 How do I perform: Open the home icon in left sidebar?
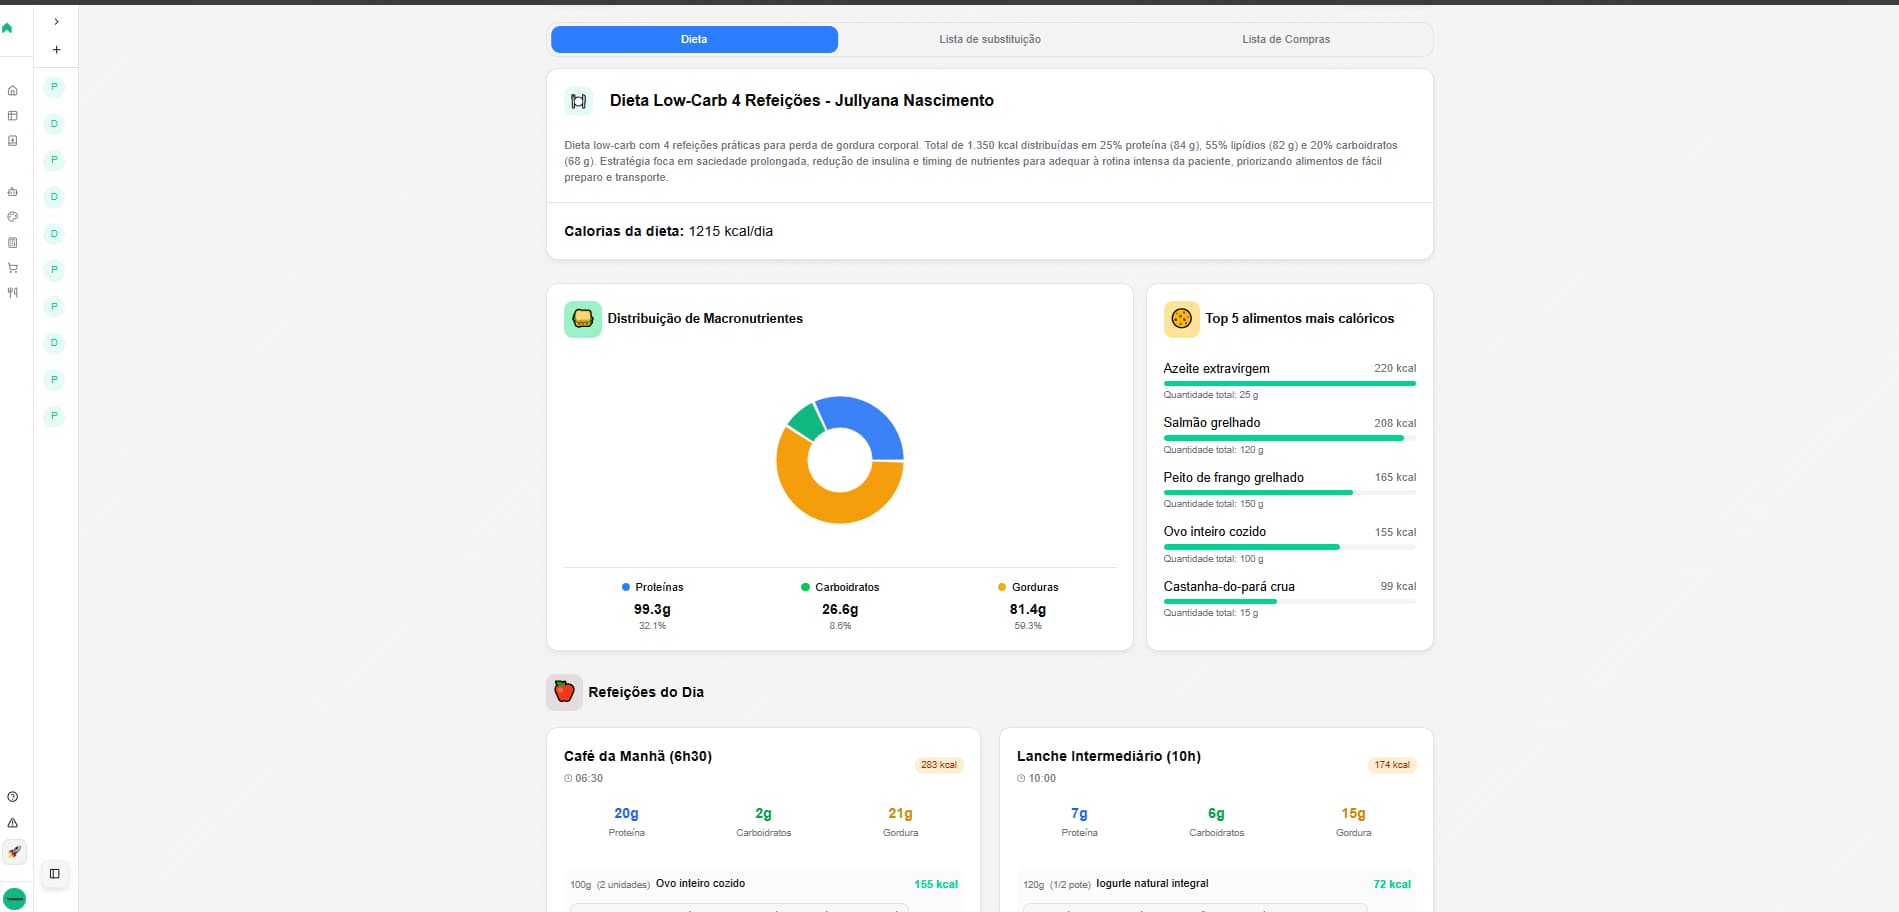click(12, 91)
